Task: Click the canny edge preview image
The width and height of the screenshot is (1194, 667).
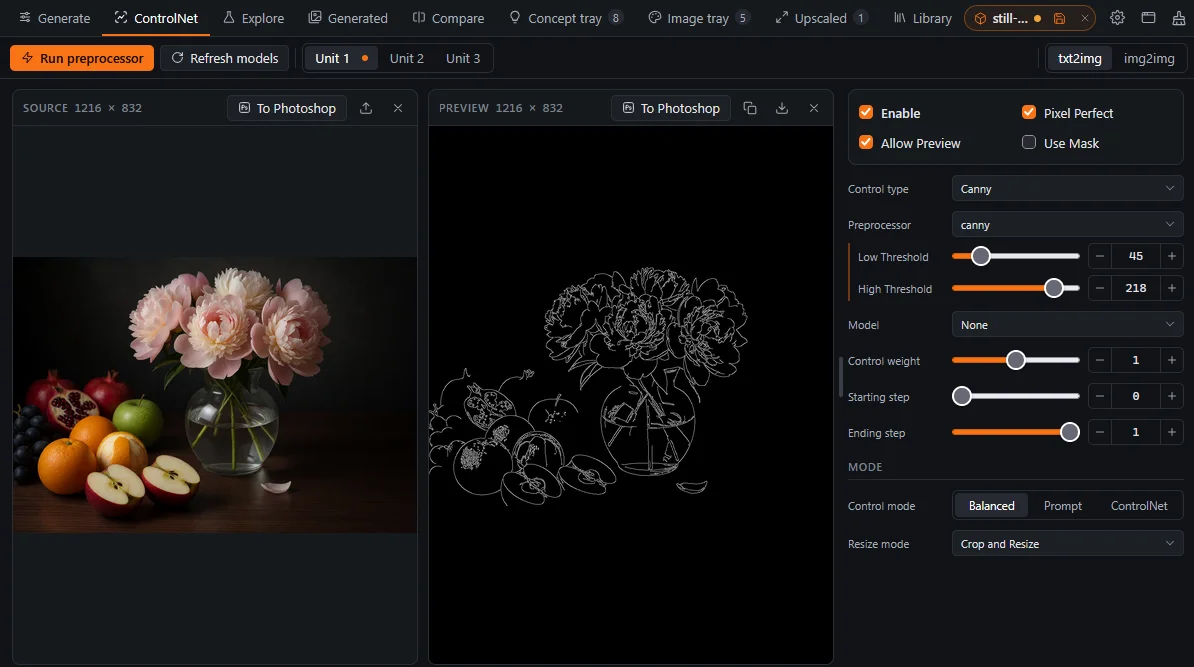Action: (631, 394)
